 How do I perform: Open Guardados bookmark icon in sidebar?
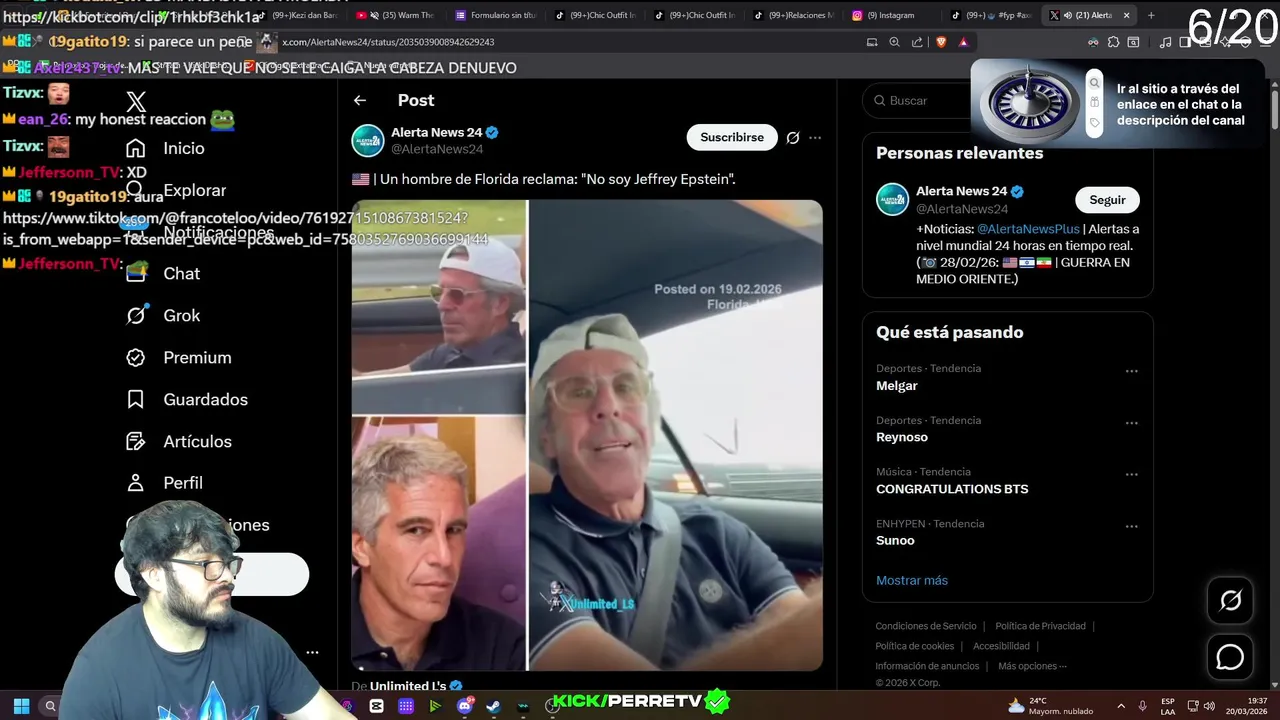[136, 399]
